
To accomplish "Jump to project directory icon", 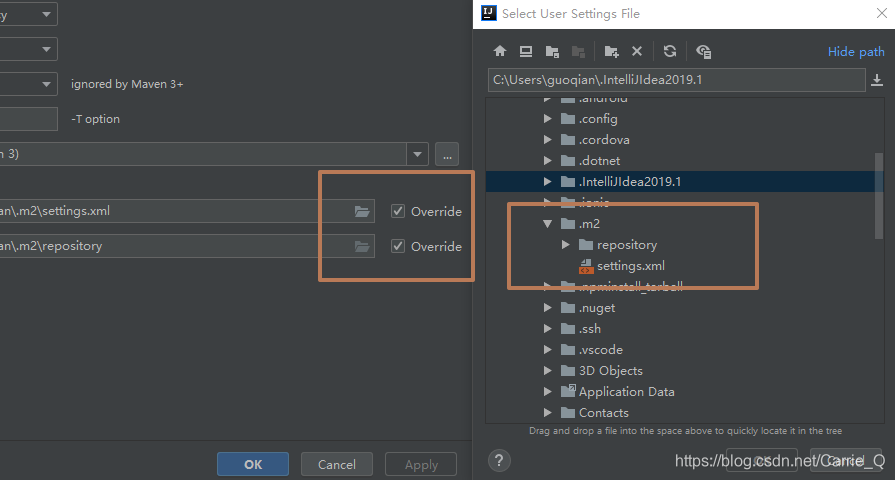I will tap(552, 51).
